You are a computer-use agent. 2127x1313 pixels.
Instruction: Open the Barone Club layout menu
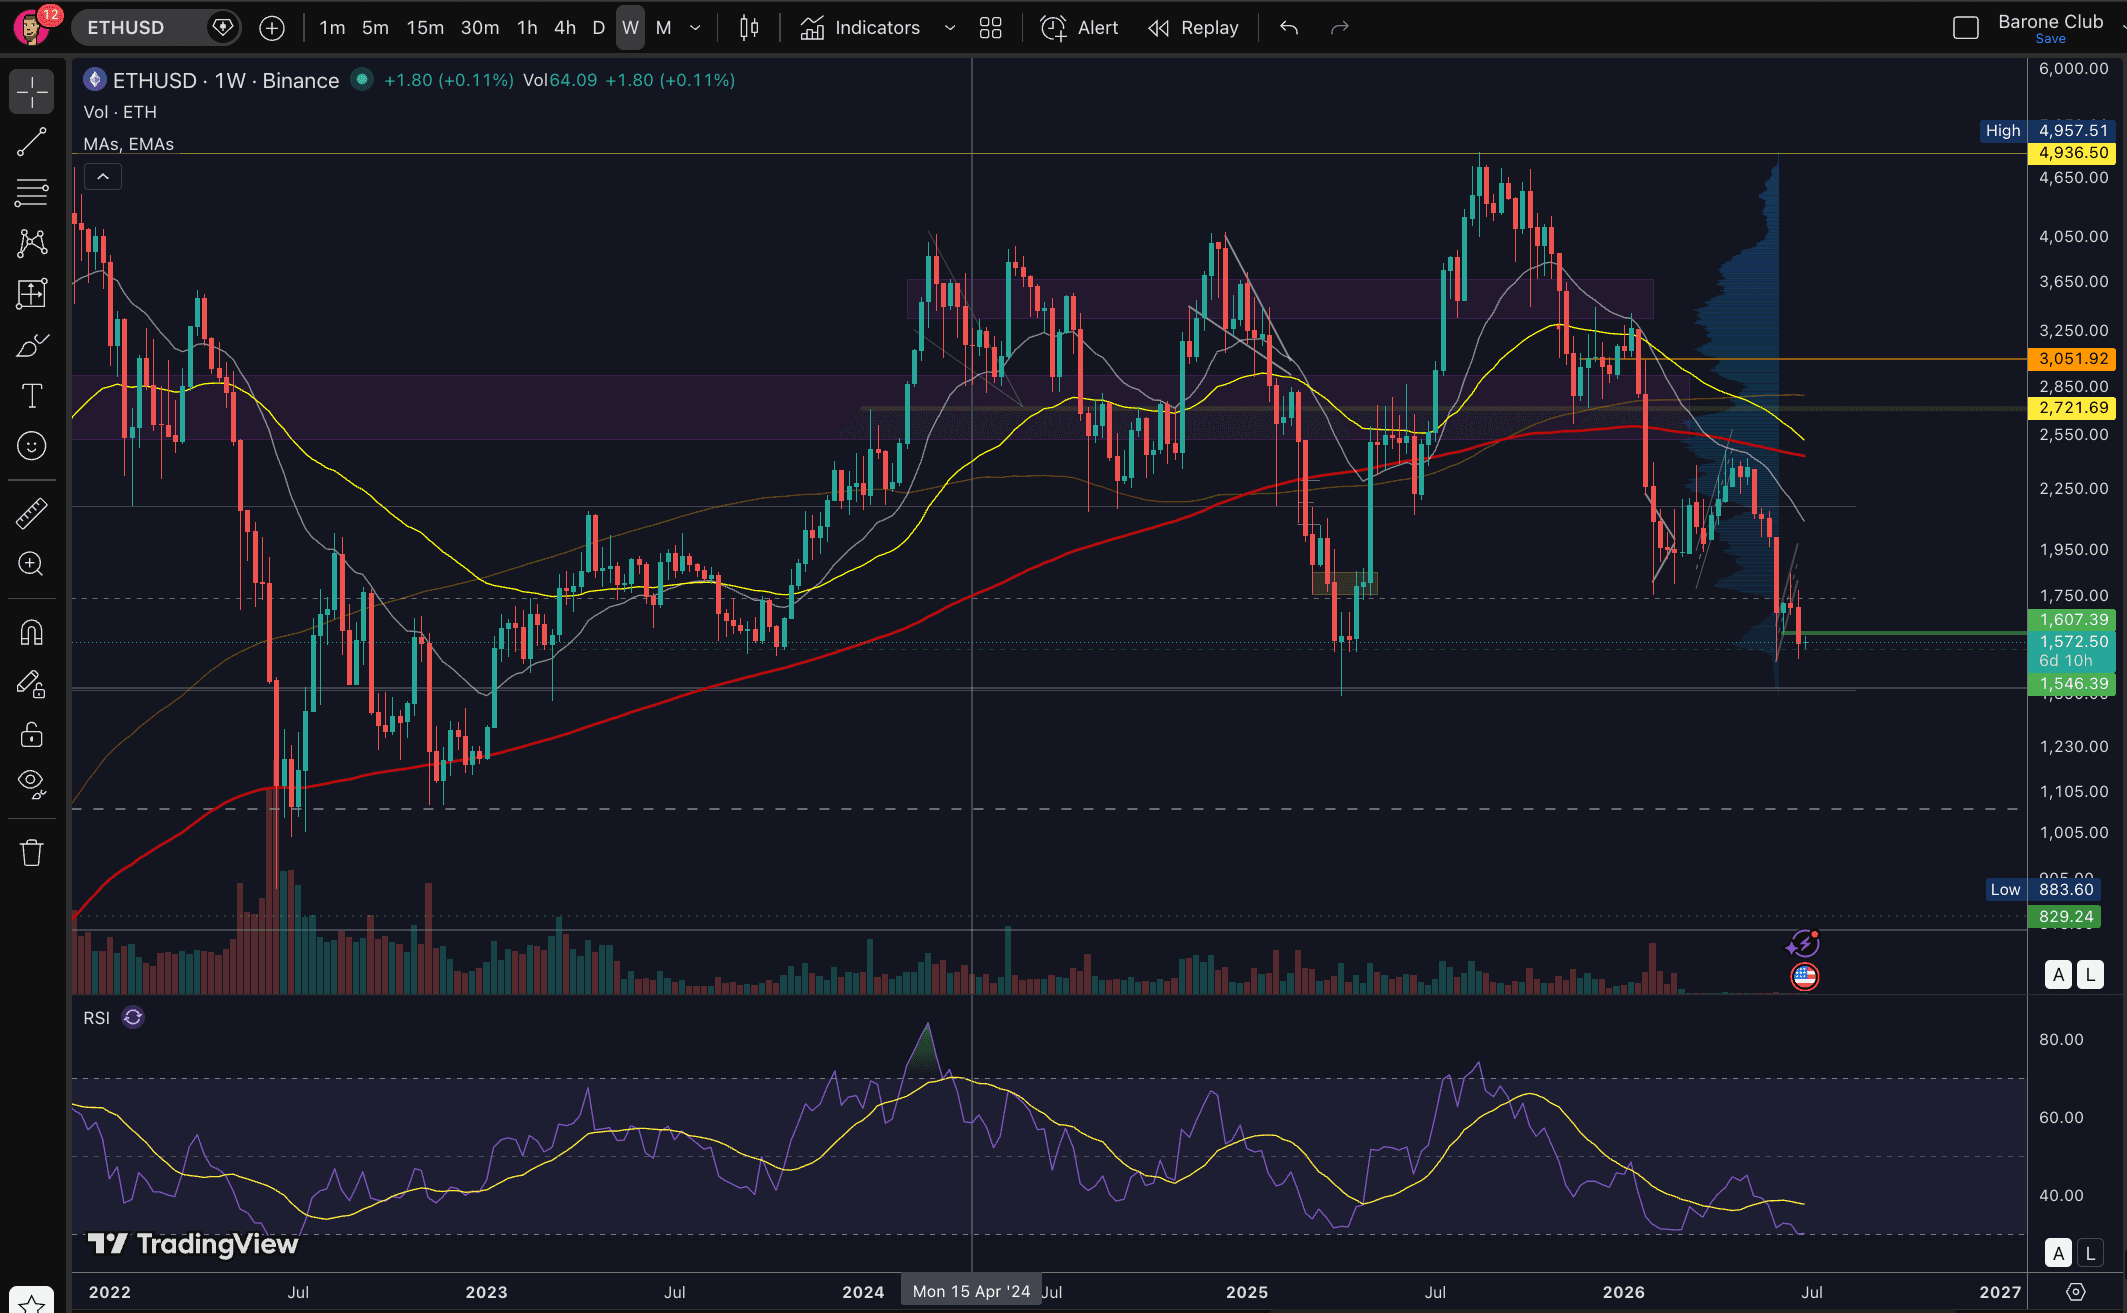point(2051,21)
